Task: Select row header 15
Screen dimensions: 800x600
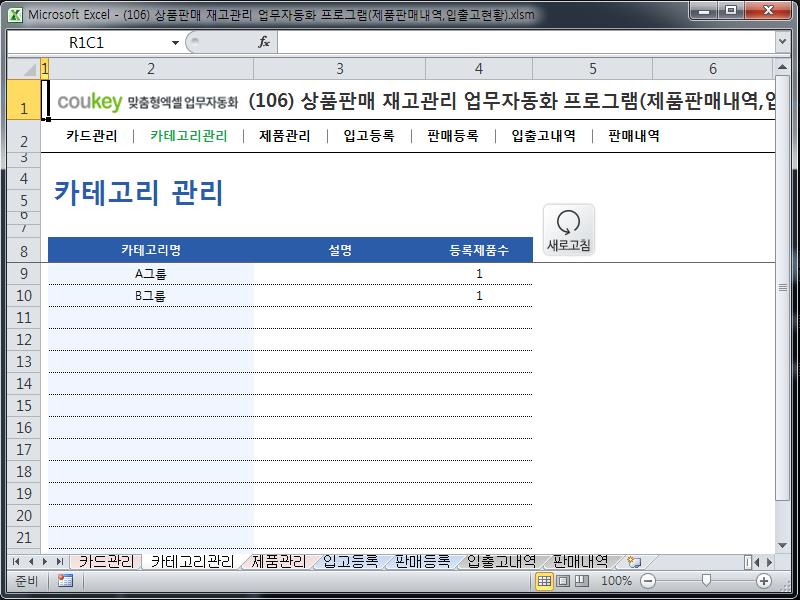Action: (23, 406)
